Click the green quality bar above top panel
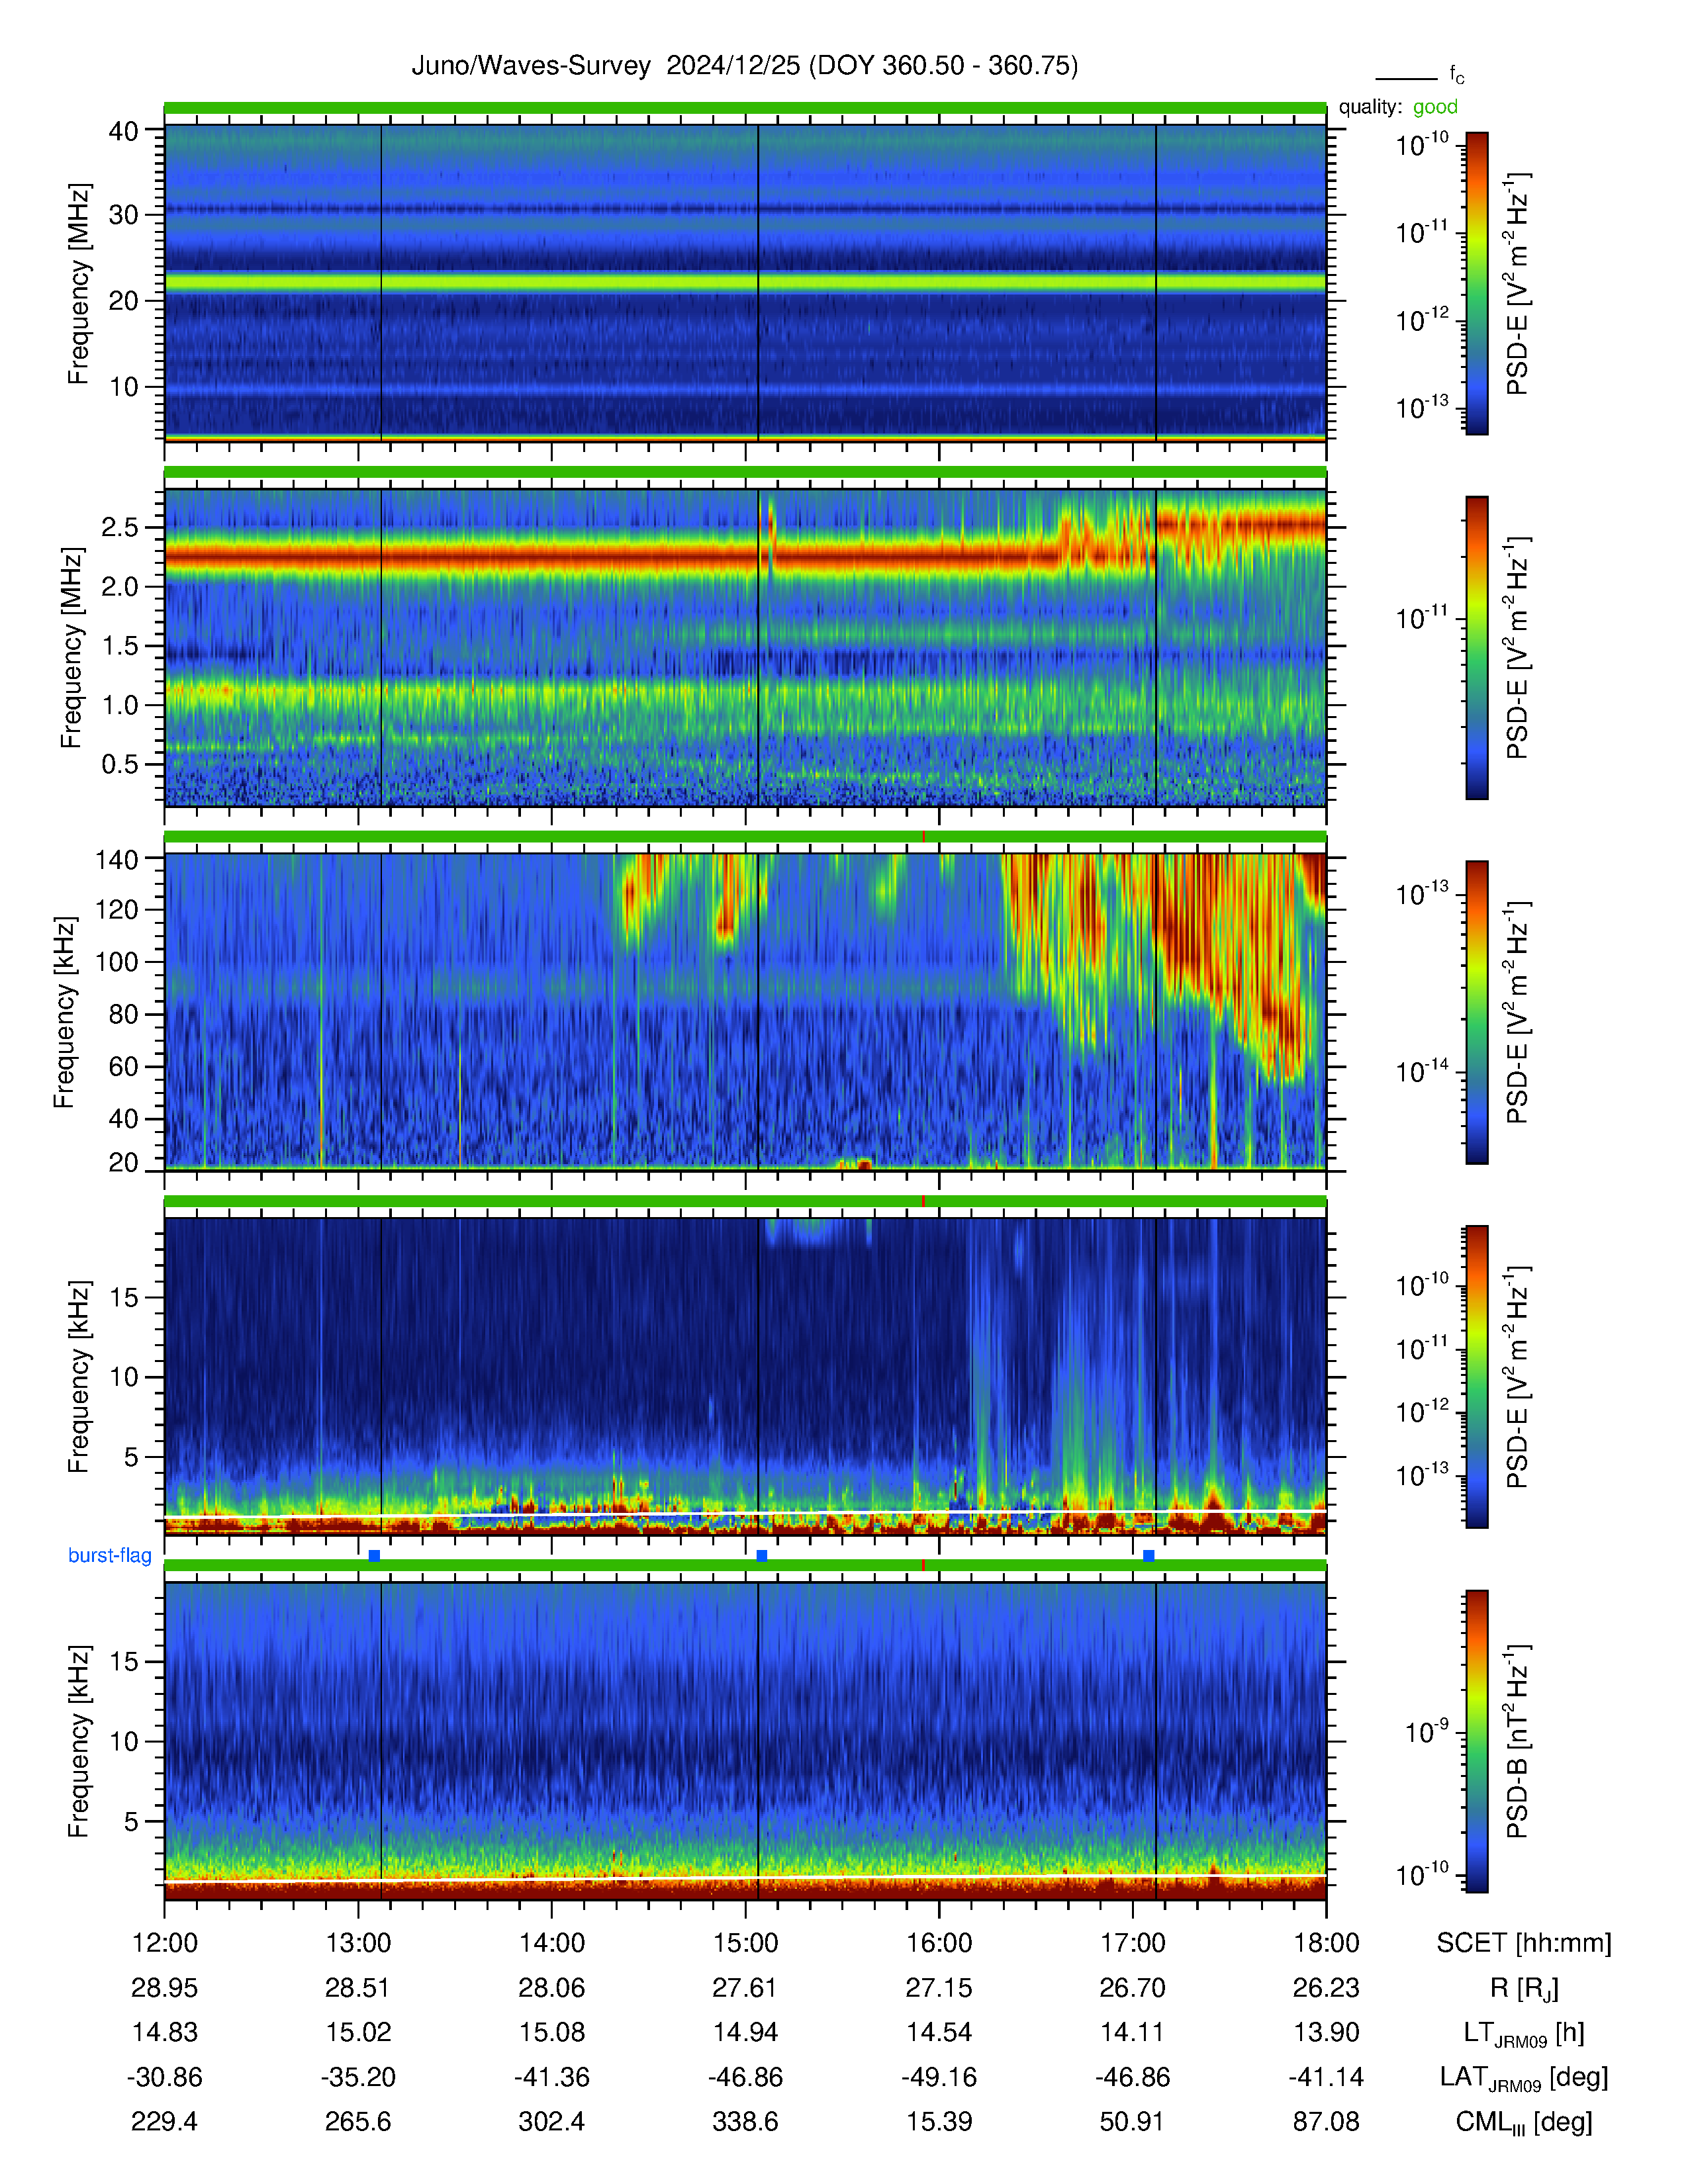The image size is (1688, 2184). (x=745, y=107)
